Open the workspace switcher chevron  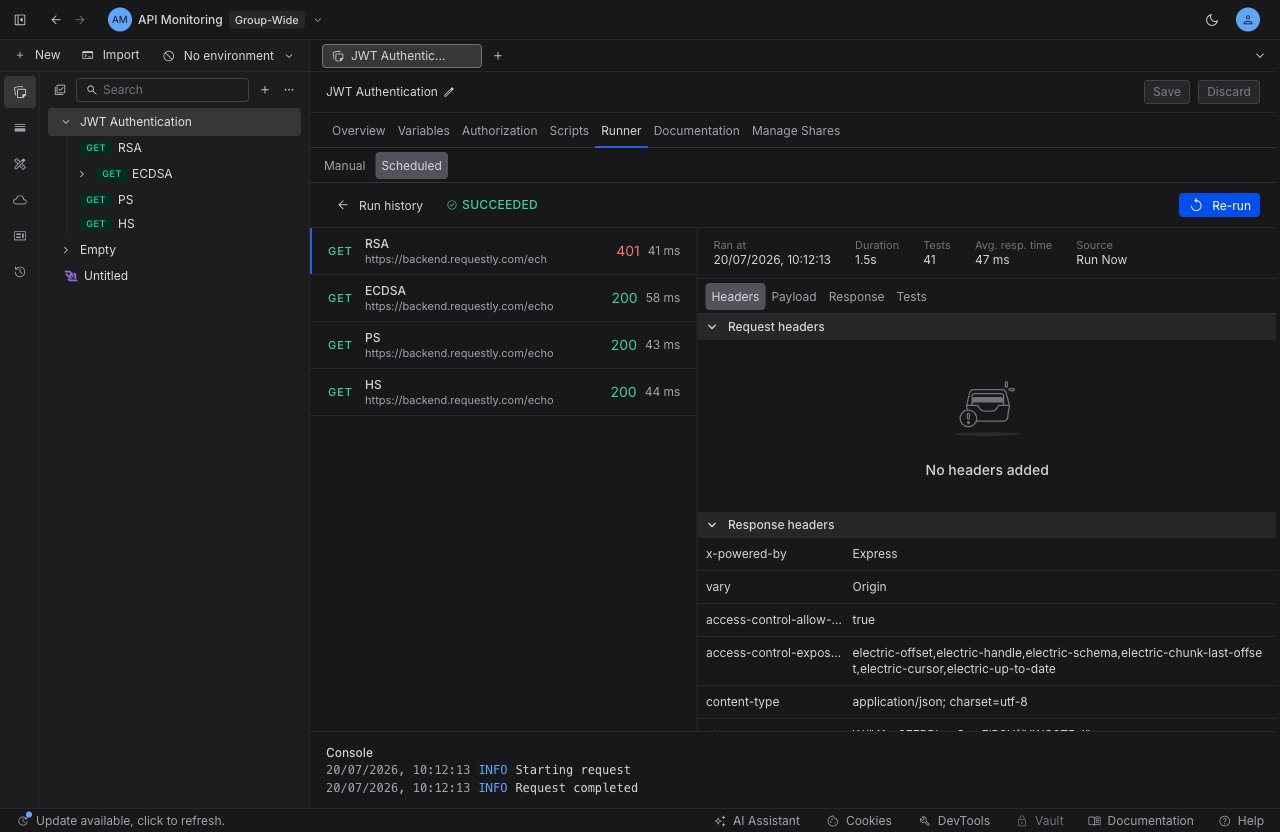coord(318,20)
